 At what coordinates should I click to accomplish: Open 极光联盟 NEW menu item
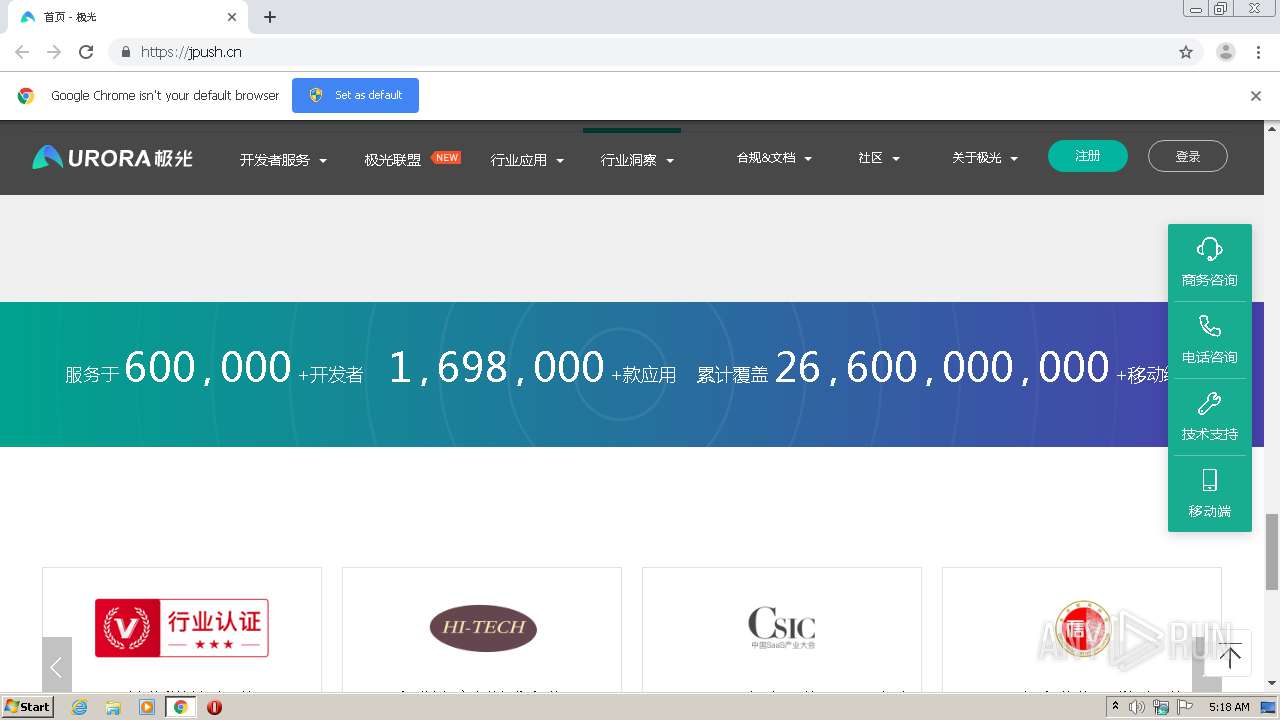tap(412, 159)
